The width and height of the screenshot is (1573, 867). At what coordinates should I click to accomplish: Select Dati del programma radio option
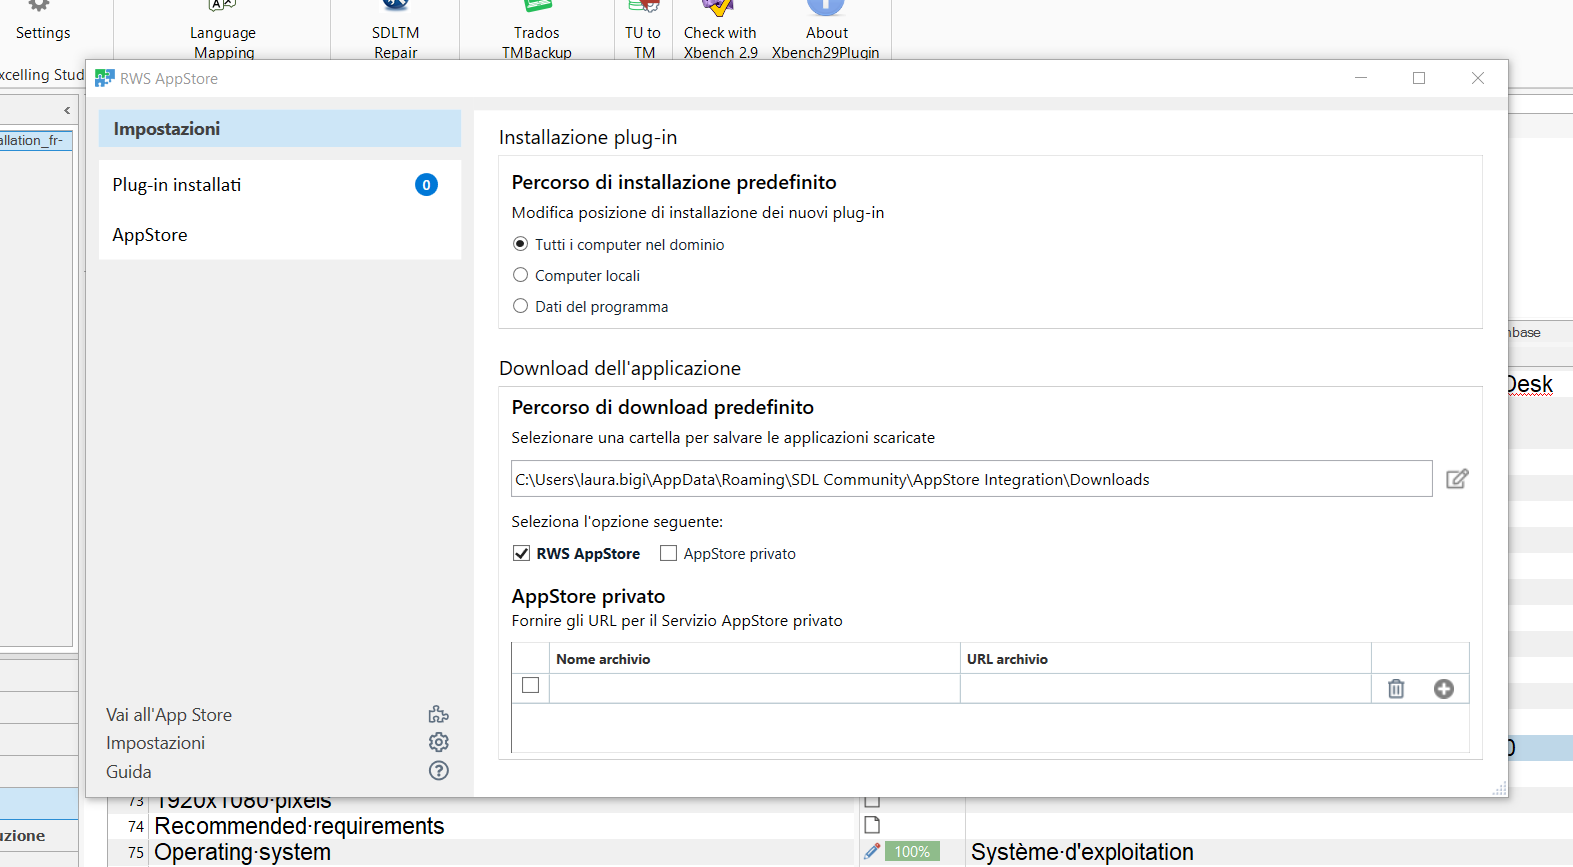tap(591, 306)
